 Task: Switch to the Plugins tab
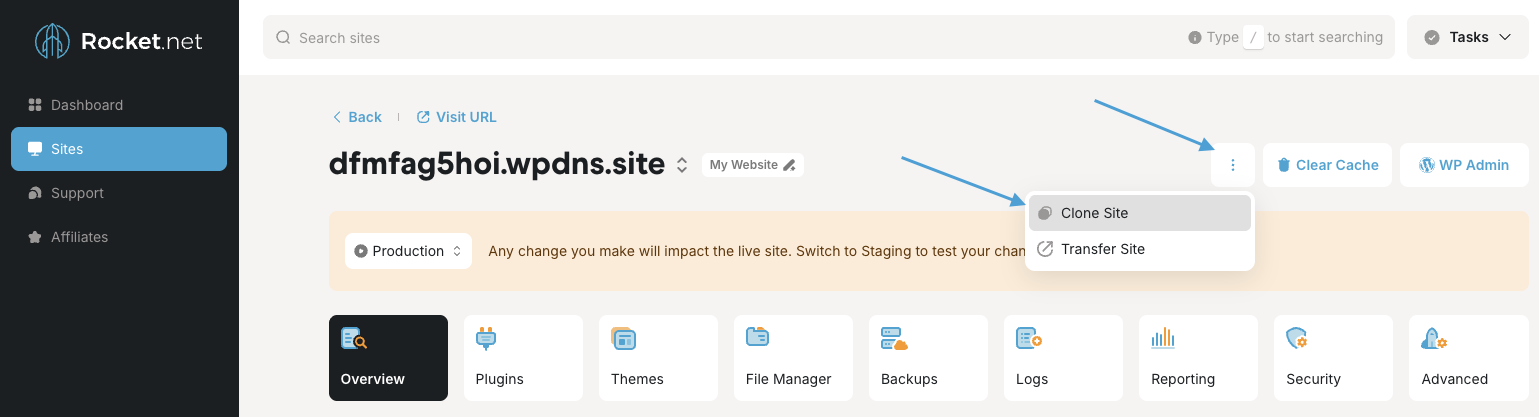point(522,358)
